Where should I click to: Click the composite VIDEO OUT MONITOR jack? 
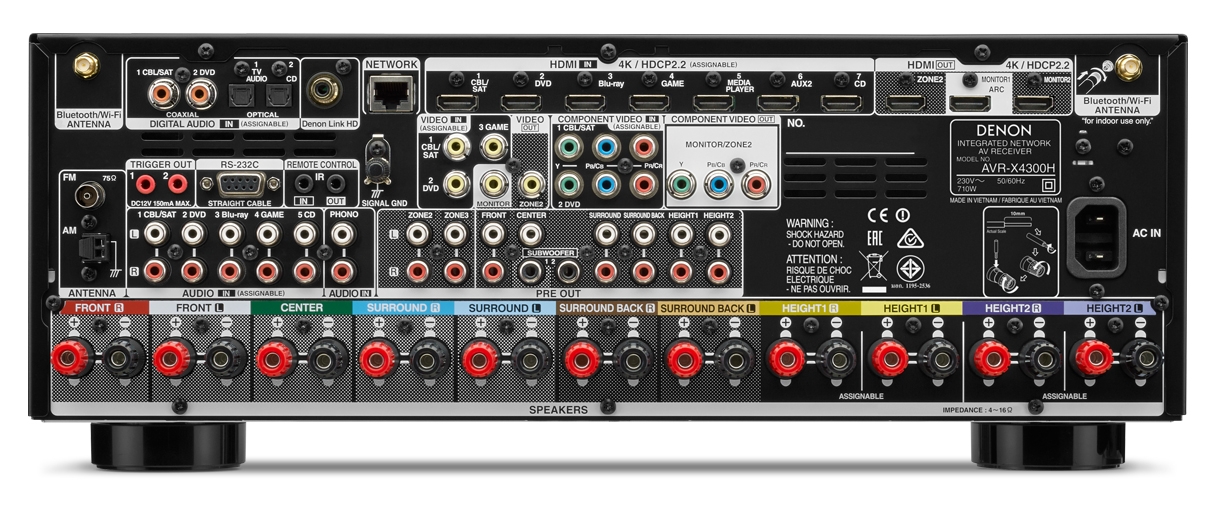click(494, 184)
